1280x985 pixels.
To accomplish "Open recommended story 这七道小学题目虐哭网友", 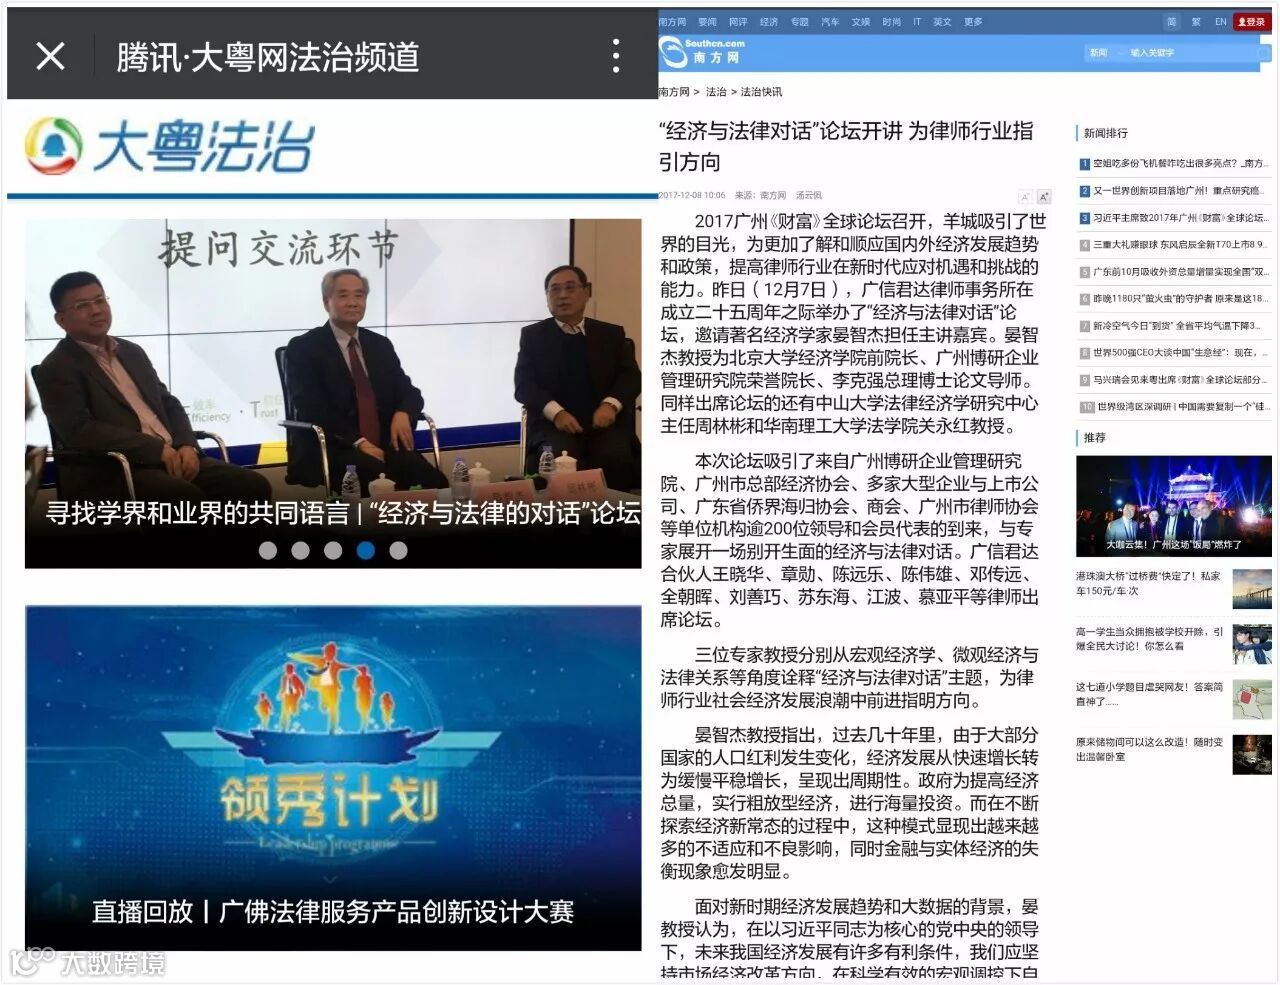I will coord(1149,694).
